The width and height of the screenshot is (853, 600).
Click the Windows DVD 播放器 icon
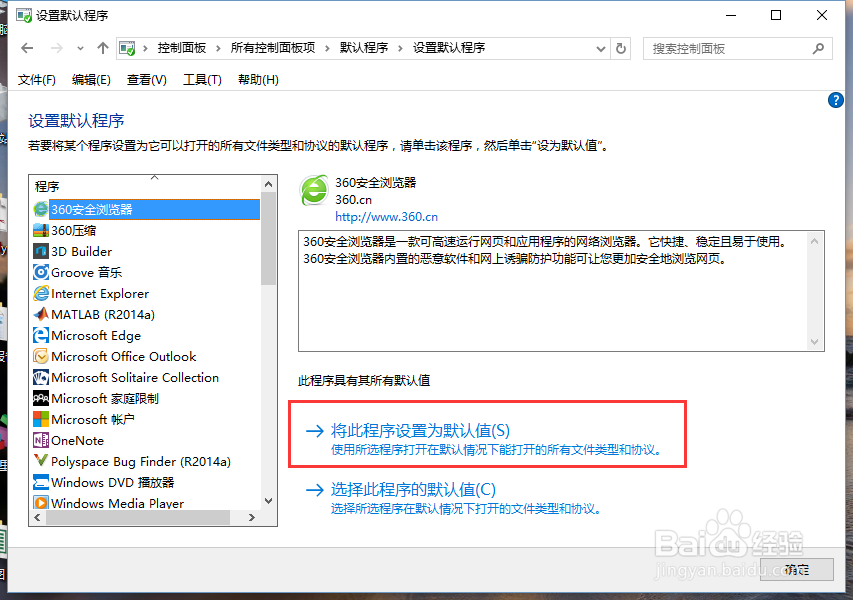click(41, 483)
